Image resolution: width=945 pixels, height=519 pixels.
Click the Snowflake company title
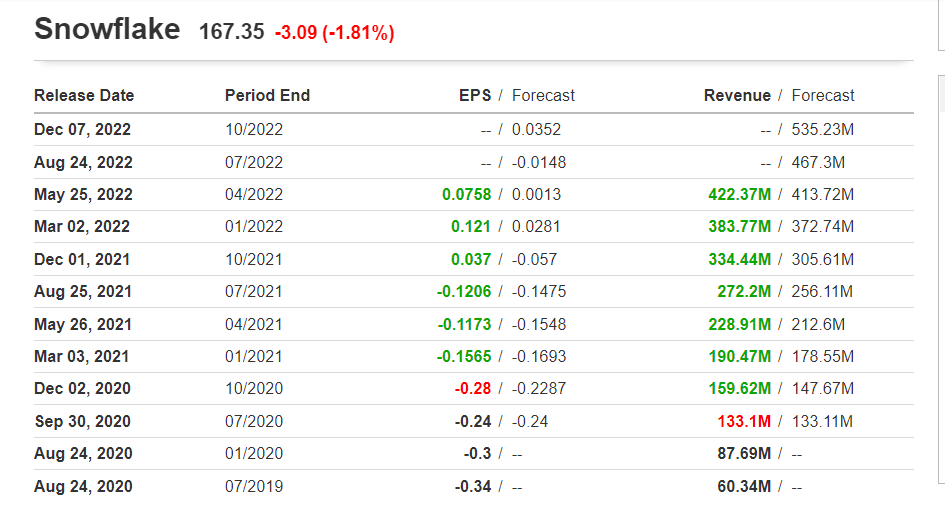tap(107, 29)
